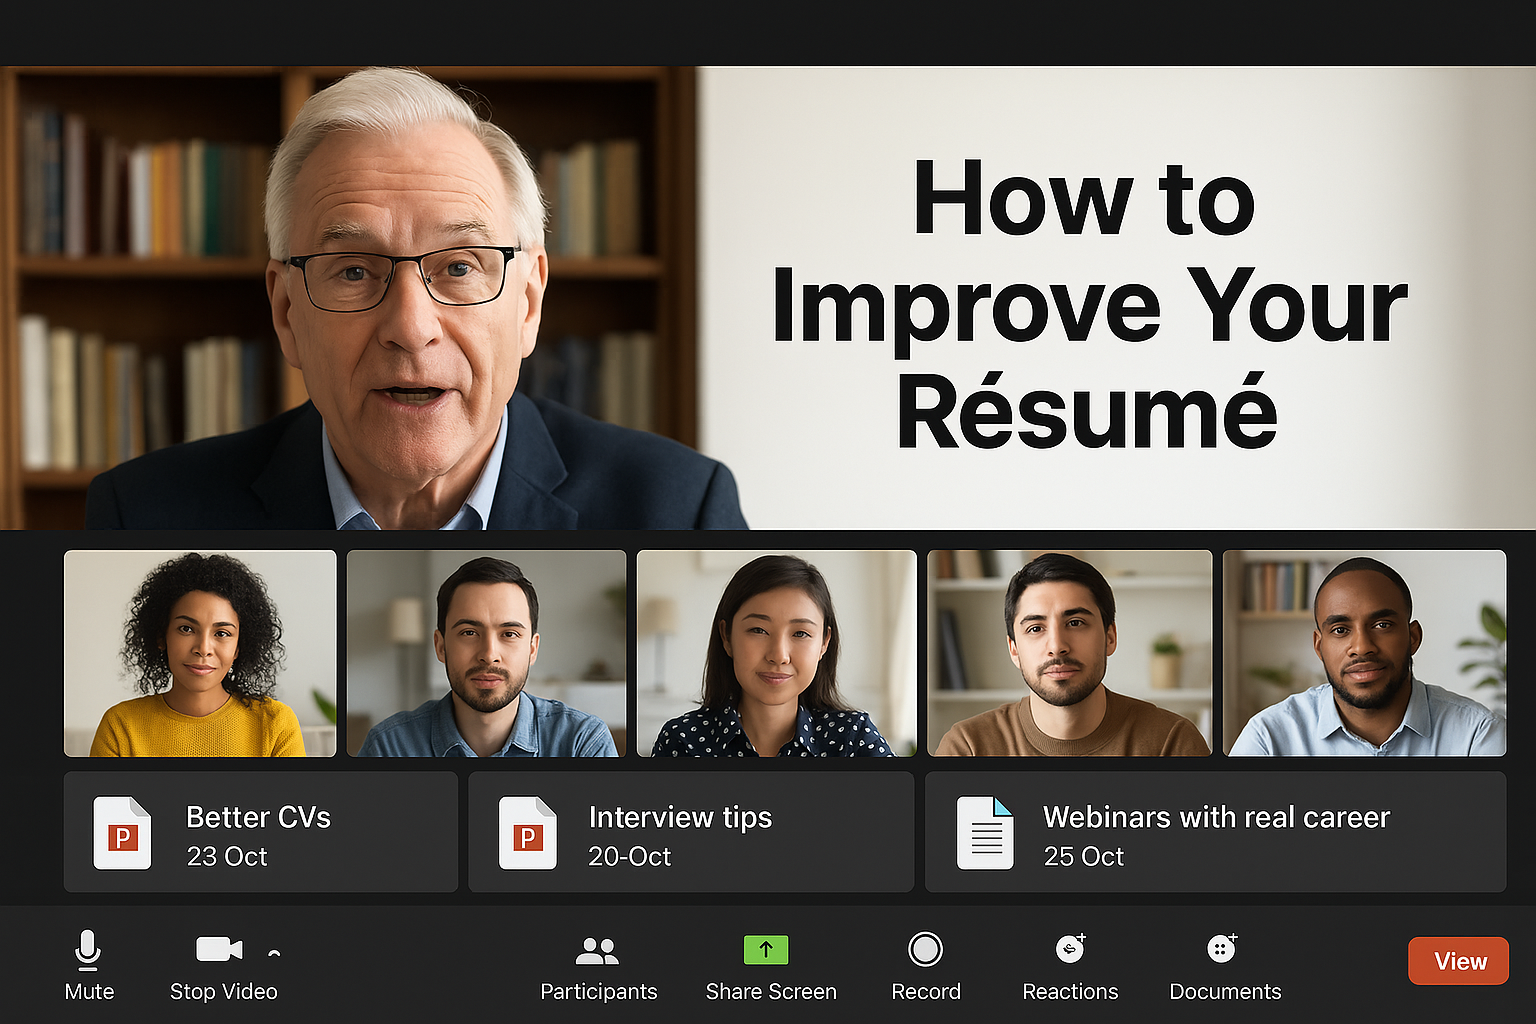Click the red View button
This screenshot has height=1024, width=1536.
tap(1458, 961)
